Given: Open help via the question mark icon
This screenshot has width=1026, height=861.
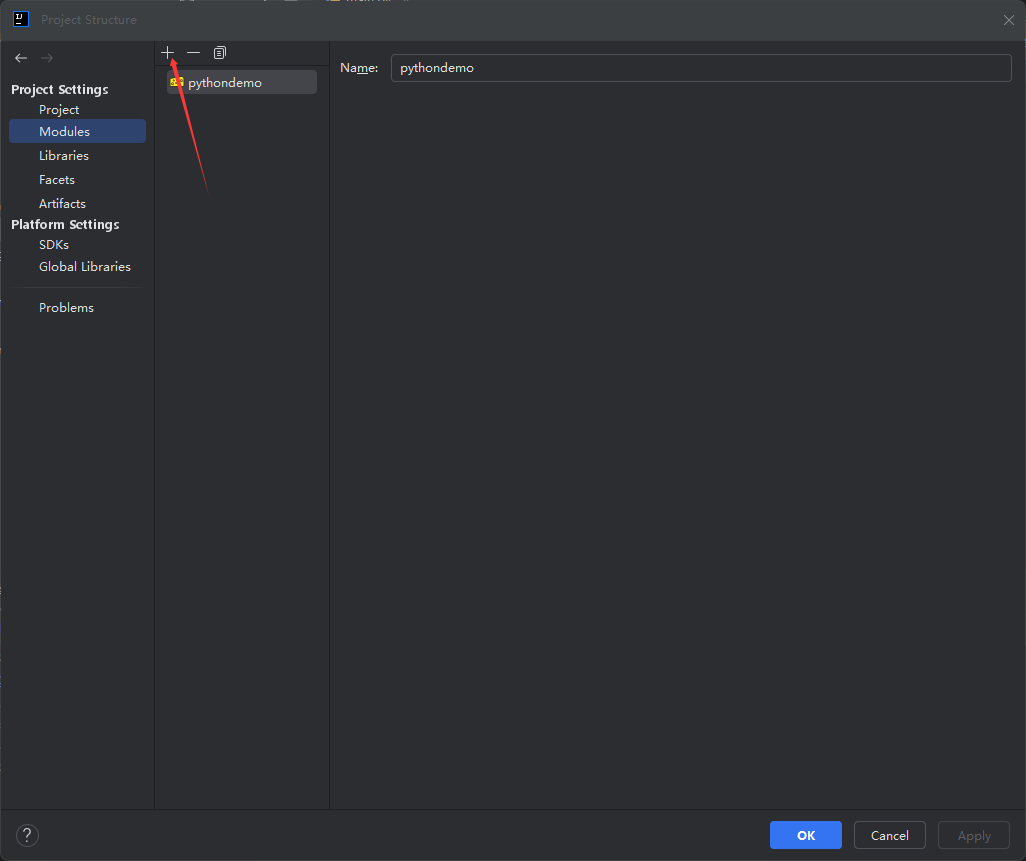Looking at the screenshot, I should pyautogui.click(x=27, y=835).
